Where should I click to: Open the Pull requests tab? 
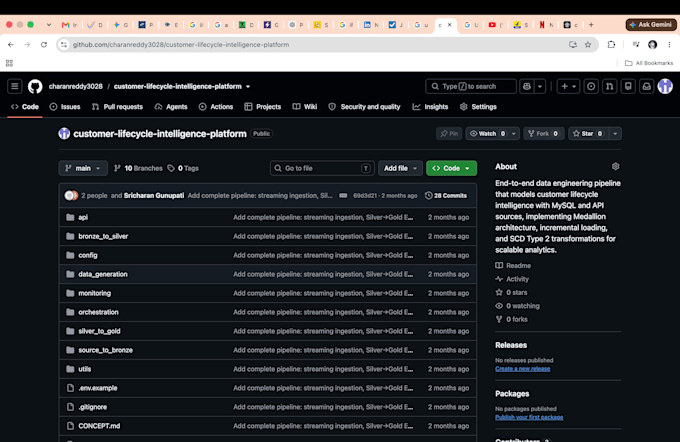(x=118, y=107)
